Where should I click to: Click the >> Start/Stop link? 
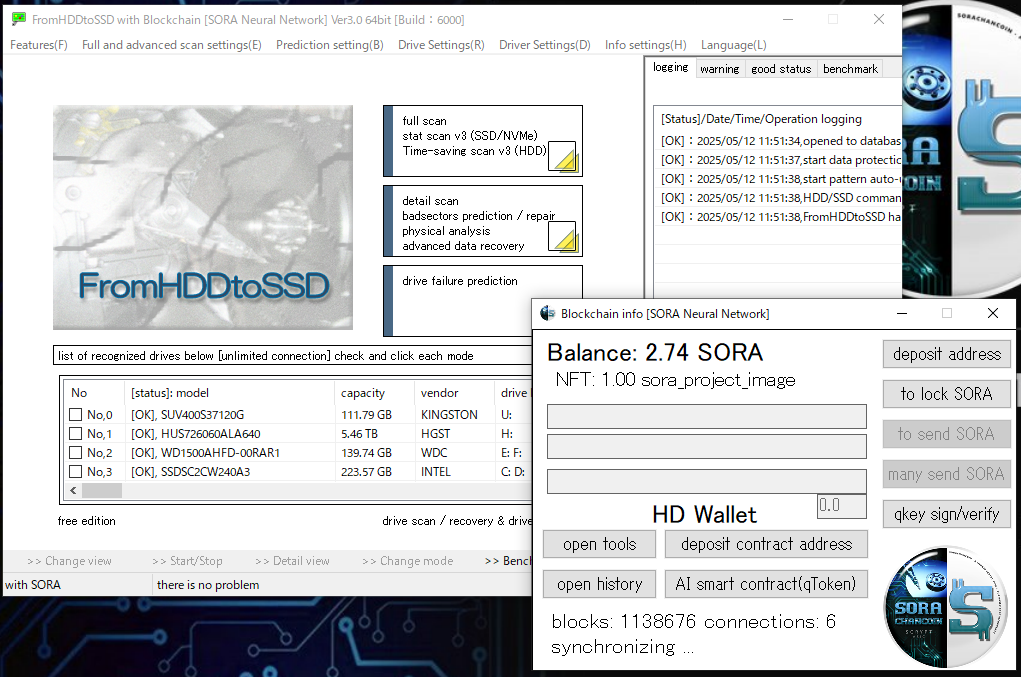(x=188, y=561)
